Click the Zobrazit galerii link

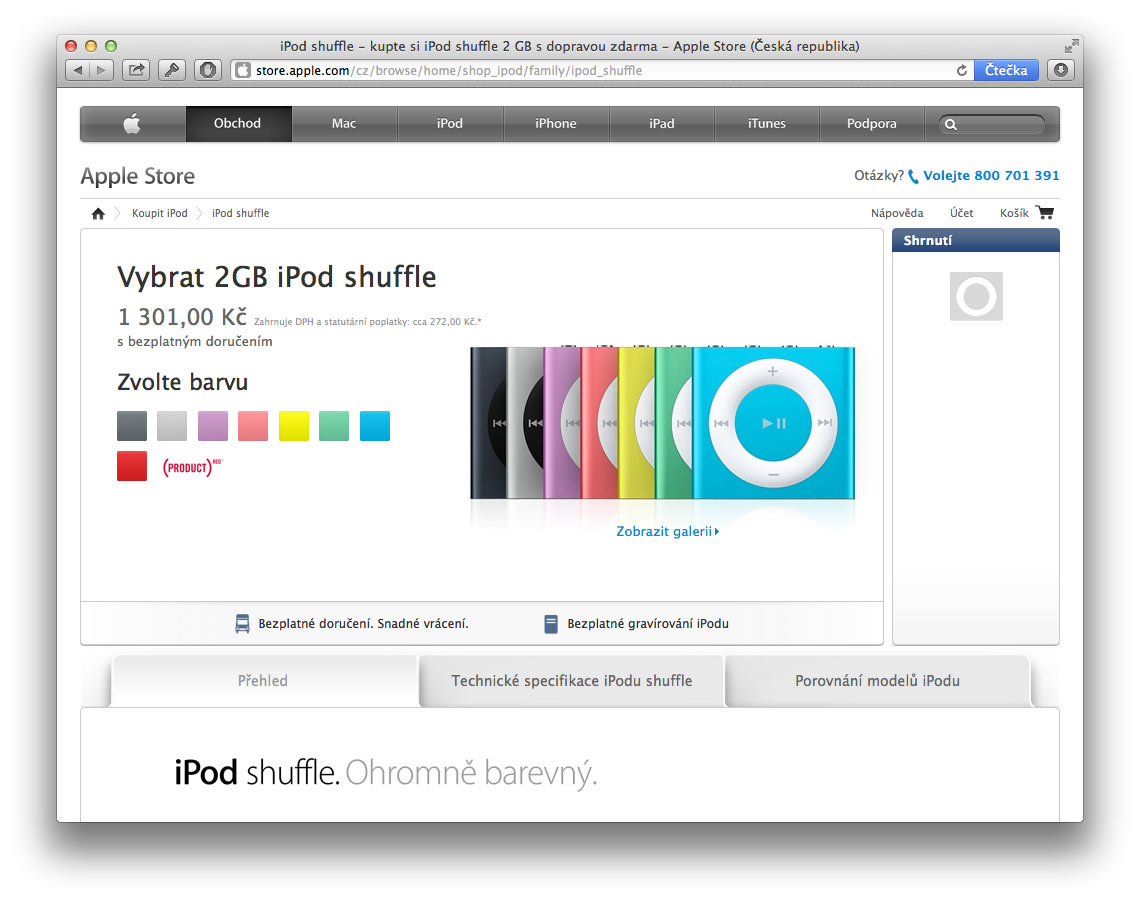pos(667,532)
